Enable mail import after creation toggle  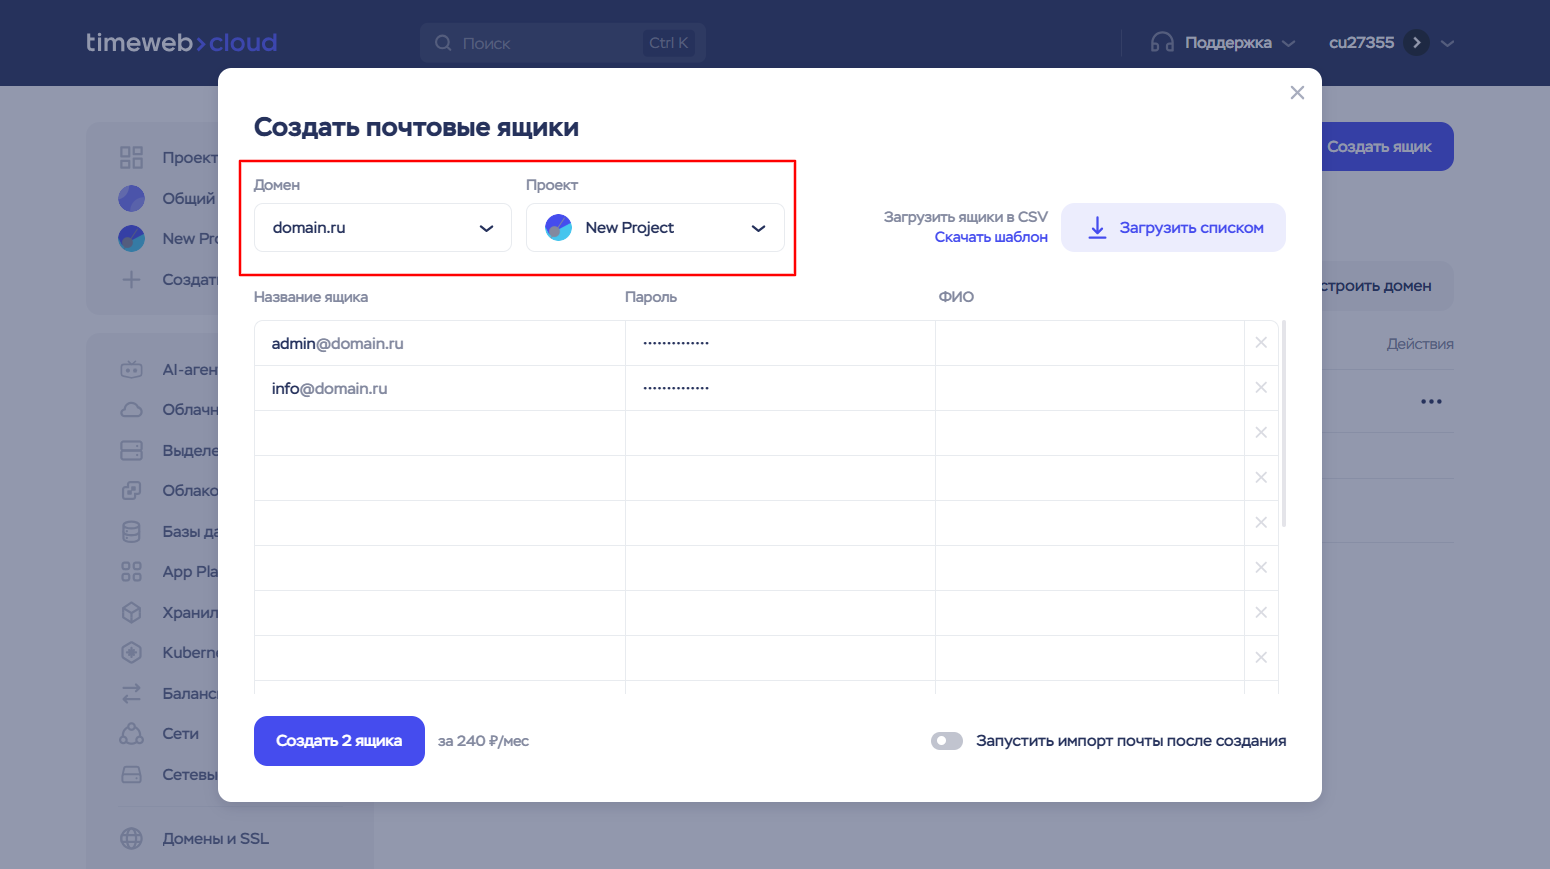tap(946, 741)
